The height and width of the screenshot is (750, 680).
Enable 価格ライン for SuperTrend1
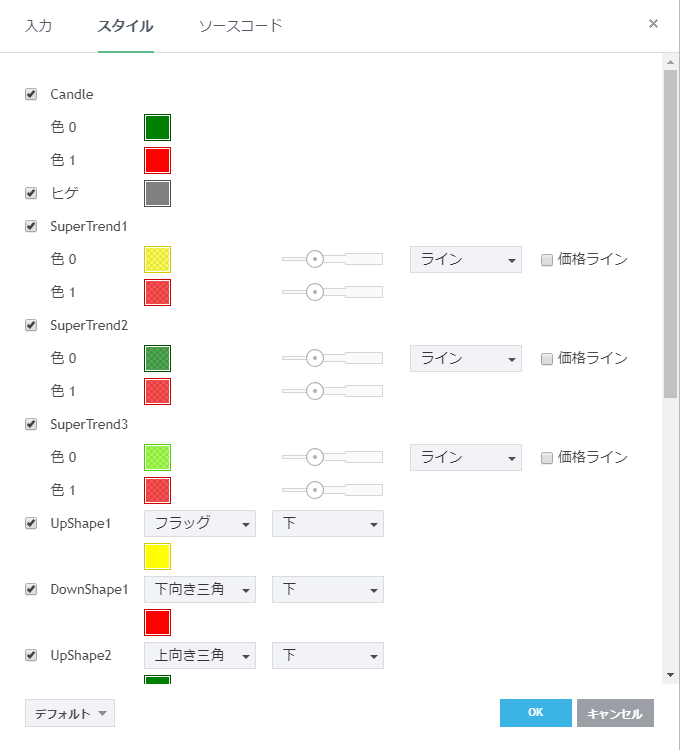[x=547, y=260]
